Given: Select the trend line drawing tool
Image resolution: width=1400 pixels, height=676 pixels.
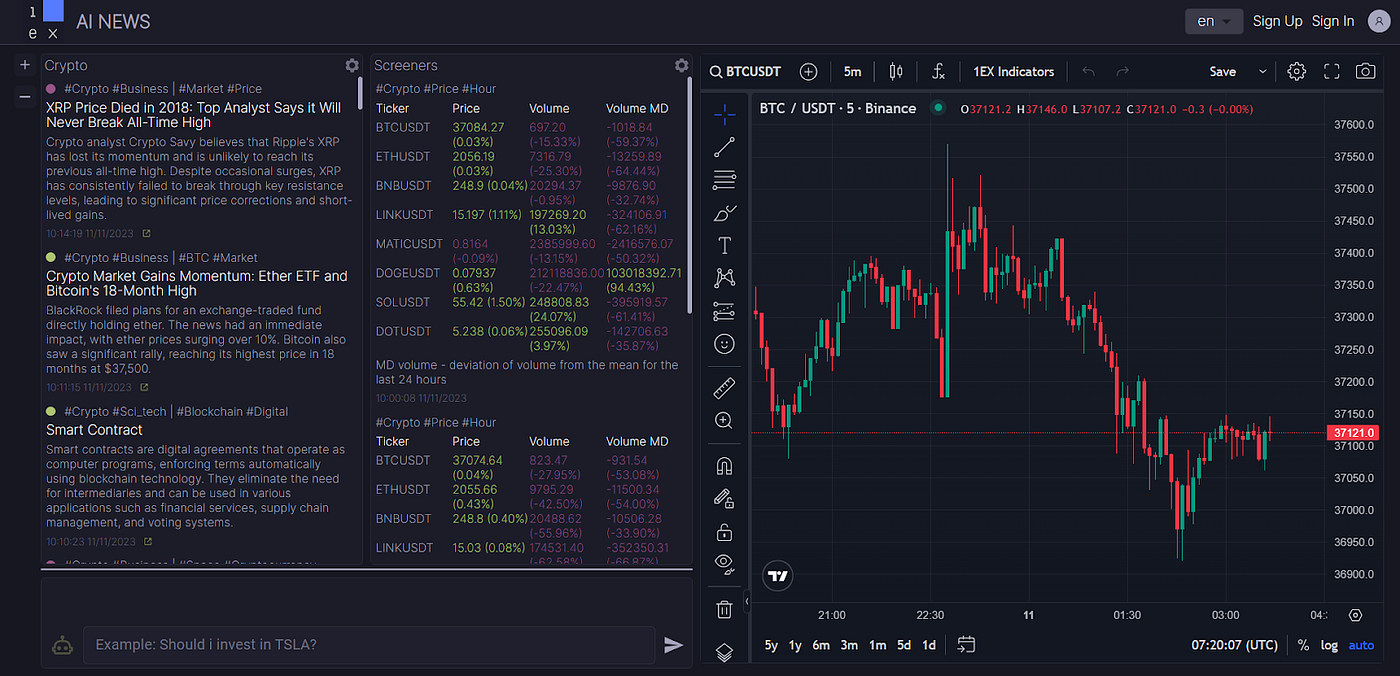Looking at the screenshot, I should [724, 147].
